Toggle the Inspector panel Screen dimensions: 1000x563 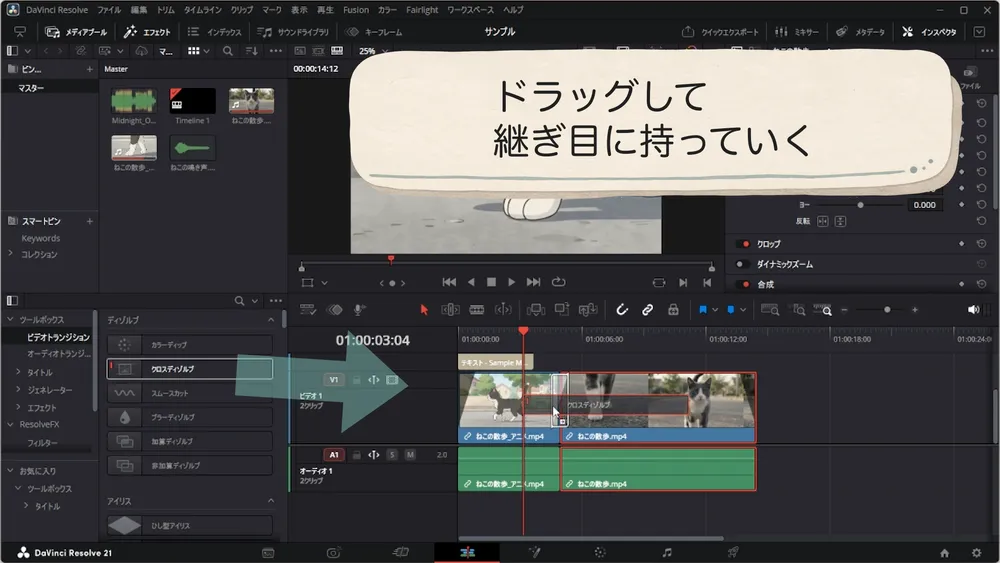tap(929, 32)
